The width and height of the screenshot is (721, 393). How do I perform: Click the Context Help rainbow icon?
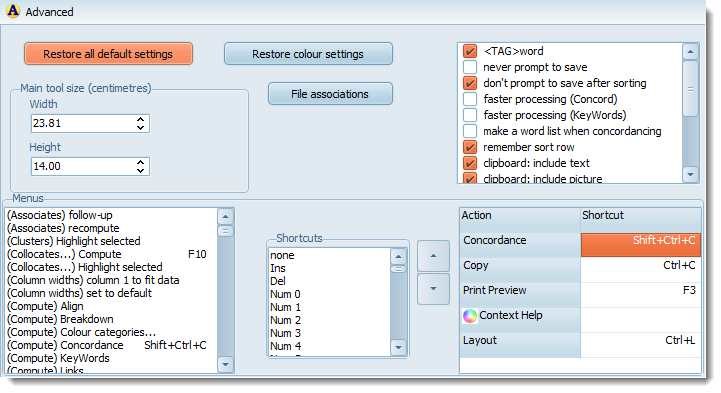pyautogui.click(x=469, y=316)
